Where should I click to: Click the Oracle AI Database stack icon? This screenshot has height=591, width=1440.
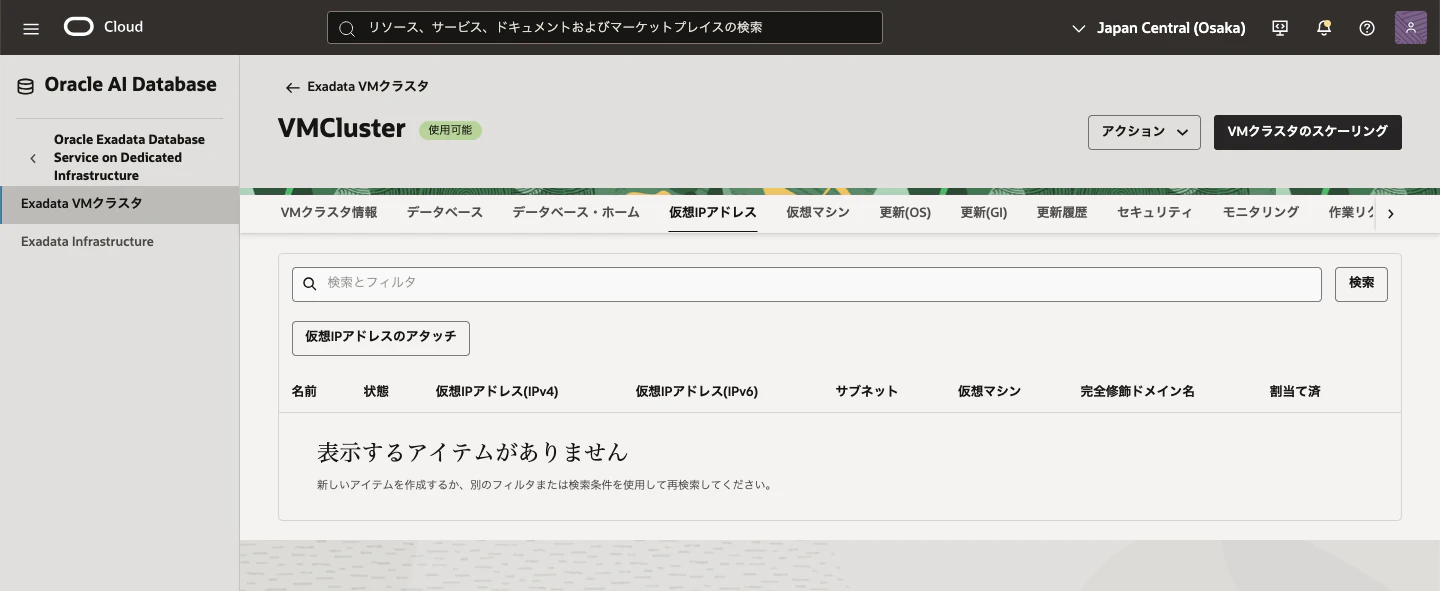(26, 87)
